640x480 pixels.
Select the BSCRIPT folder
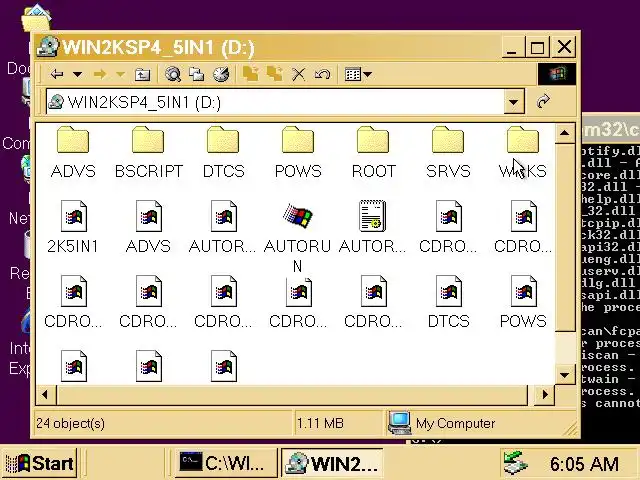149,152
